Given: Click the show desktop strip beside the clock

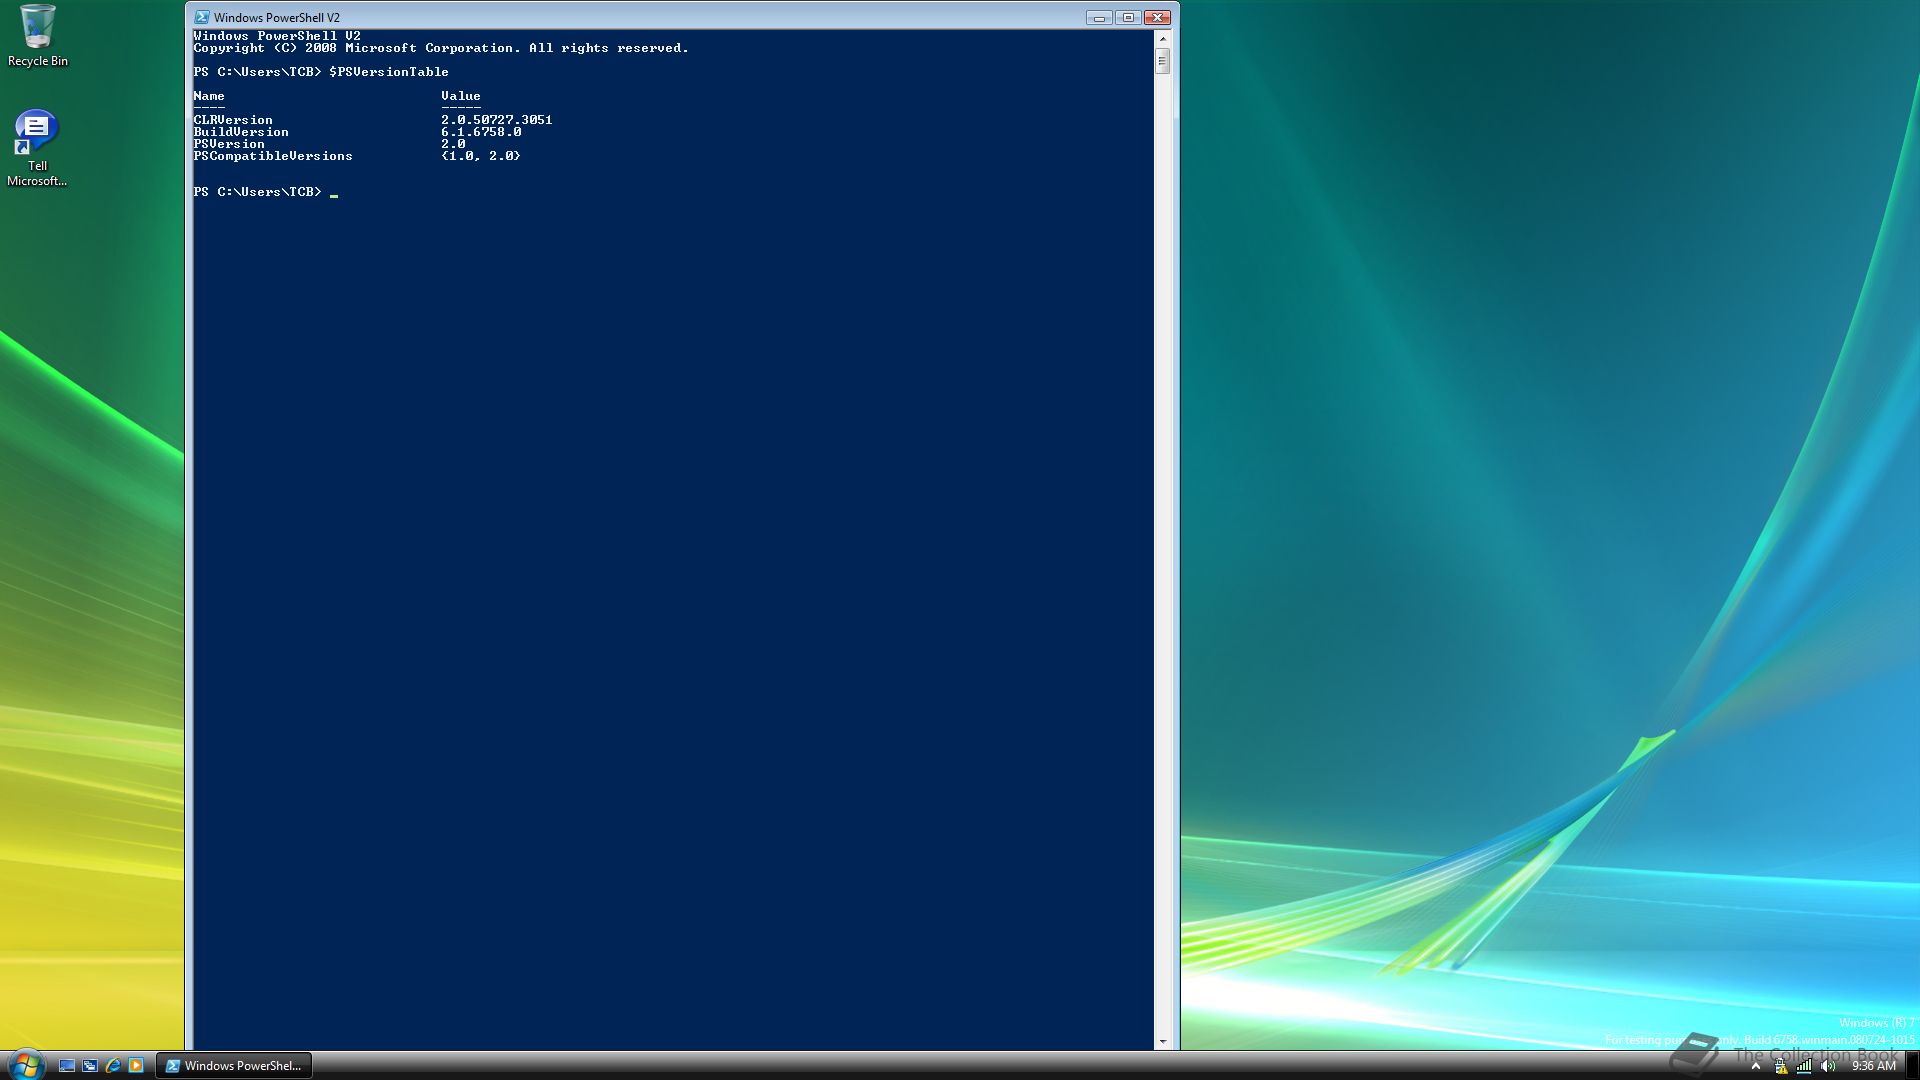Looking at the screenshot, I should 1912,1065.
